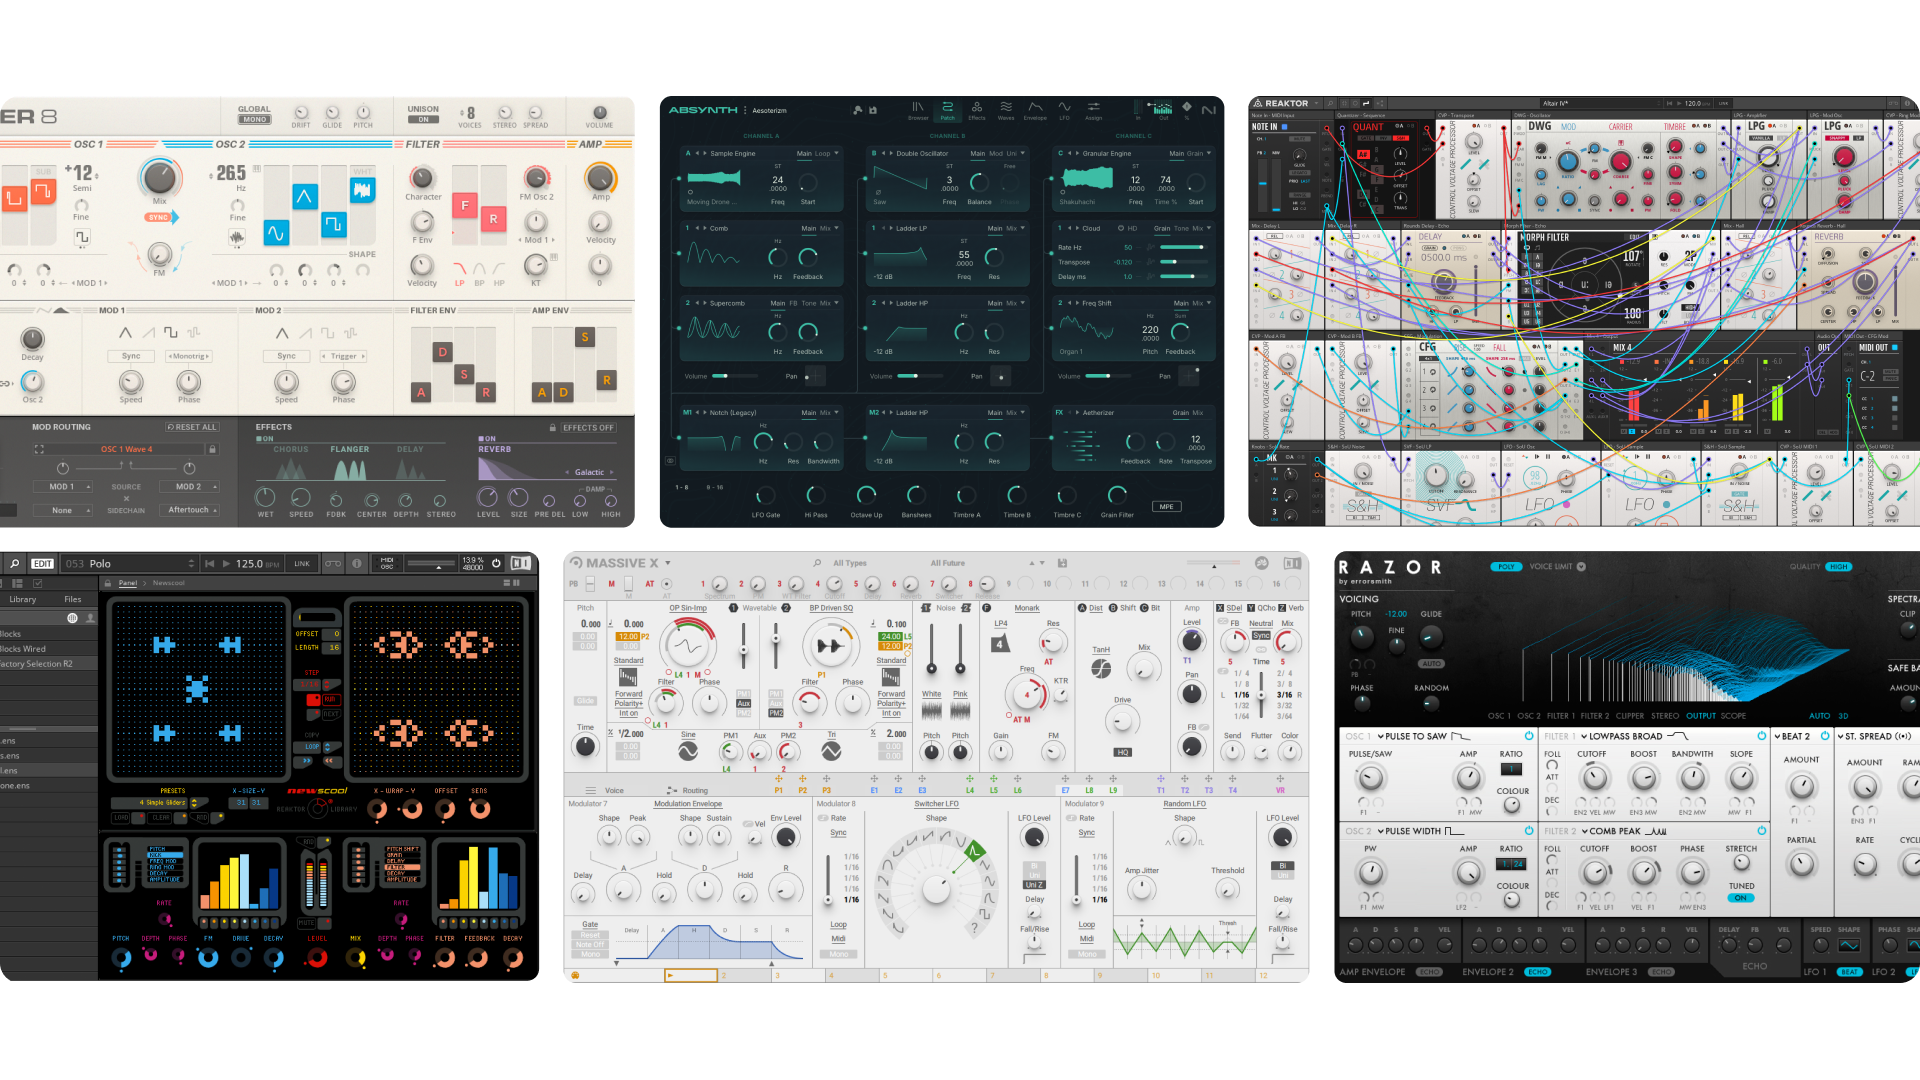The image size is (1920, 1080).
Task: Select the Library tab in Reaktor browser
Action: pos(23,600)
